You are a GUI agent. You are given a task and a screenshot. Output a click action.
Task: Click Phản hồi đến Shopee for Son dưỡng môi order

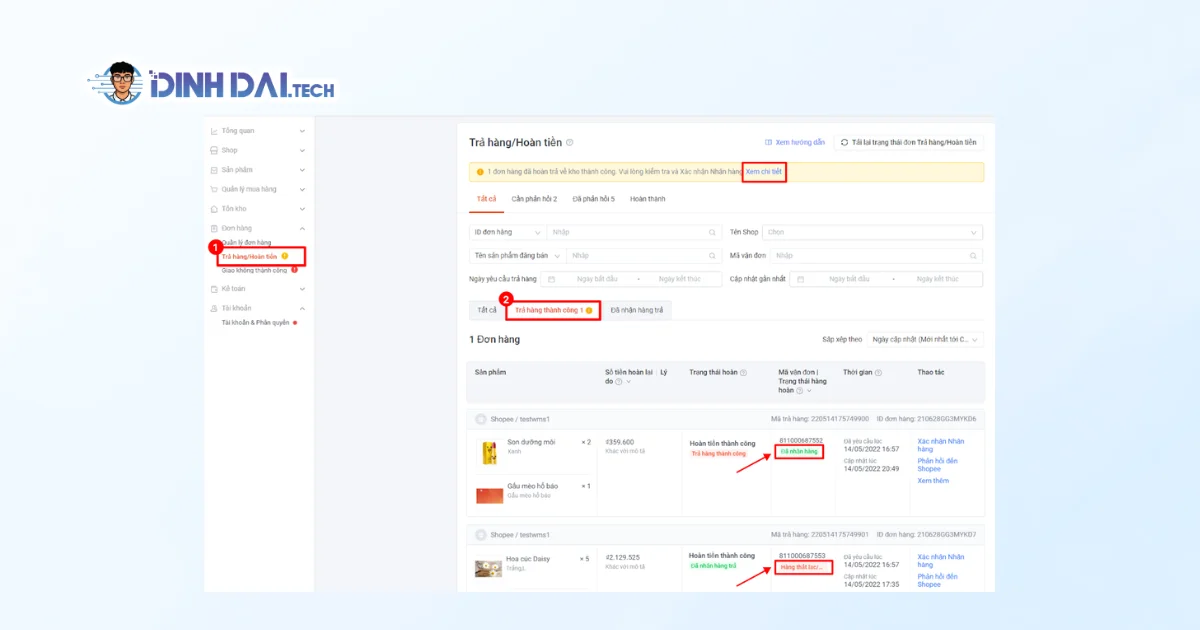937,465
